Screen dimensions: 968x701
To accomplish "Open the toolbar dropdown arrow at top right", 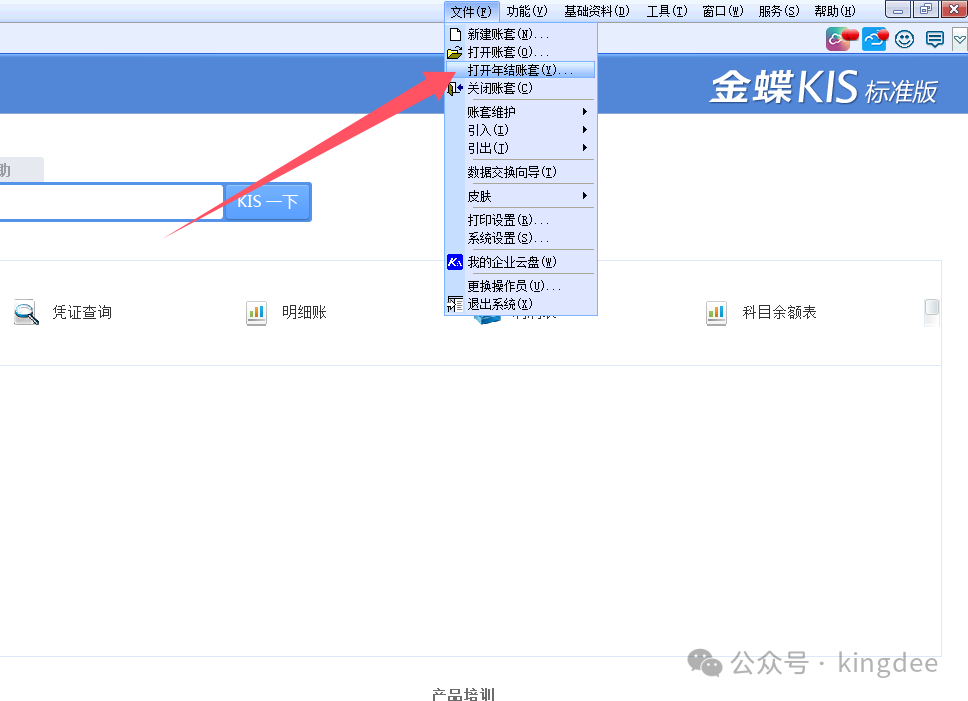I will point(960,40).
